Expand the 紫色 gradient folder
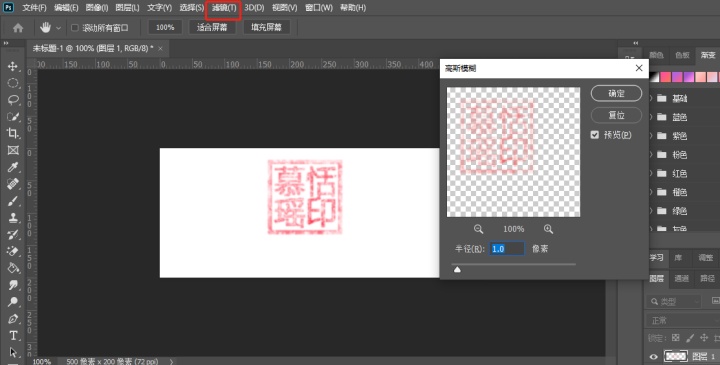This screenshot has width=720, height=365. [x=651, y=136]
